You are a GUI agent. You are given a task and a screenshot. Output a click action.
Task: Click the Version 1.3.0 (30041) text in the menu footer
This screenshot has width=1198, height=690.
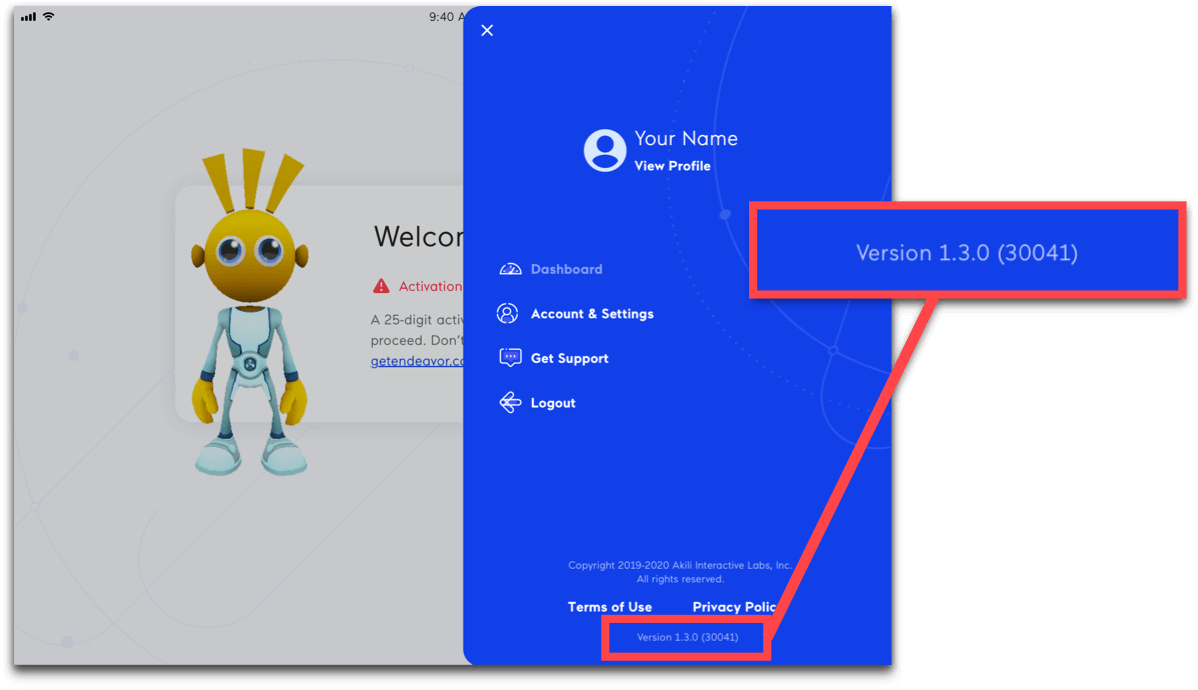(x=688, y=637)
